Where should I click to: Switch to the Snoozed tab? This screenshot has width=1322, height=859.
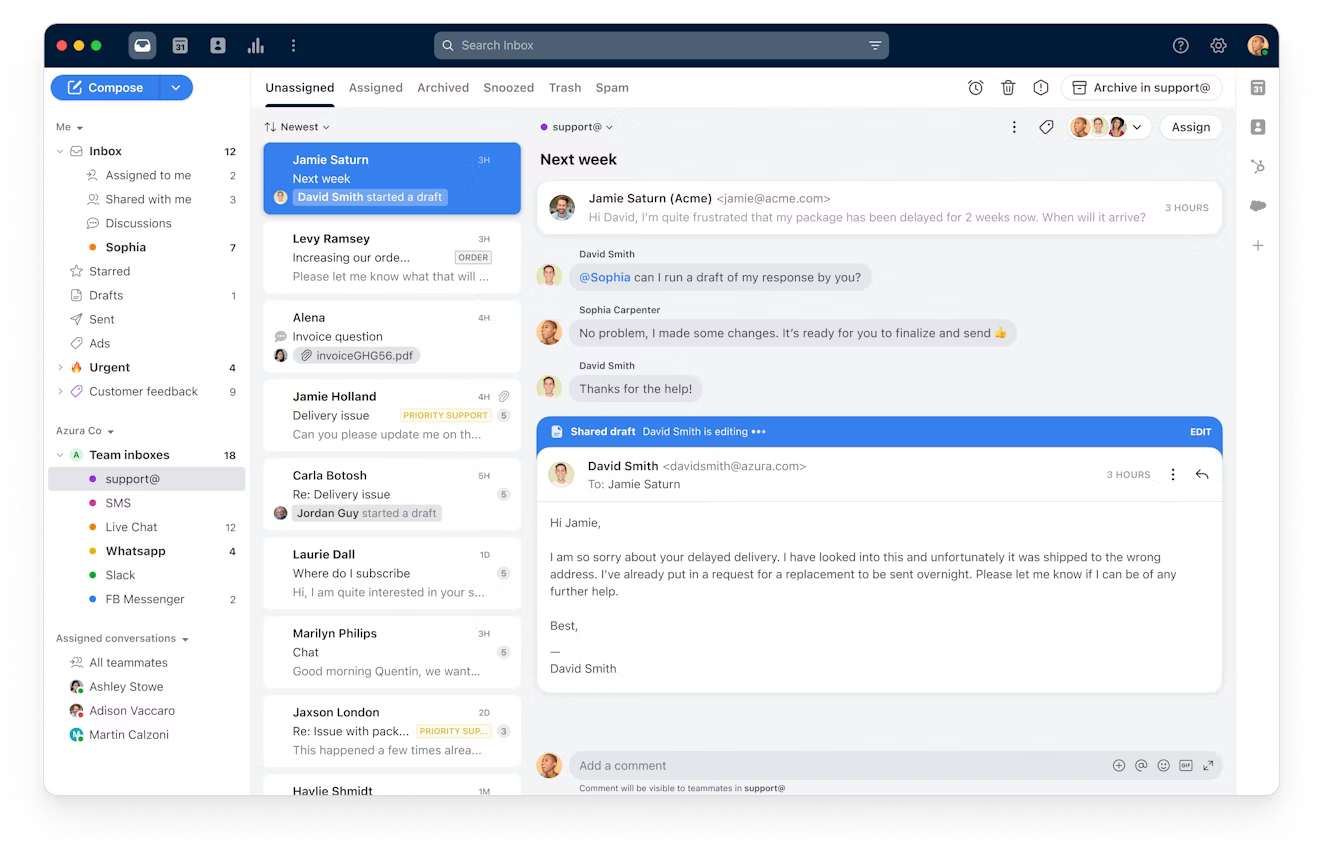click(509, 88)
